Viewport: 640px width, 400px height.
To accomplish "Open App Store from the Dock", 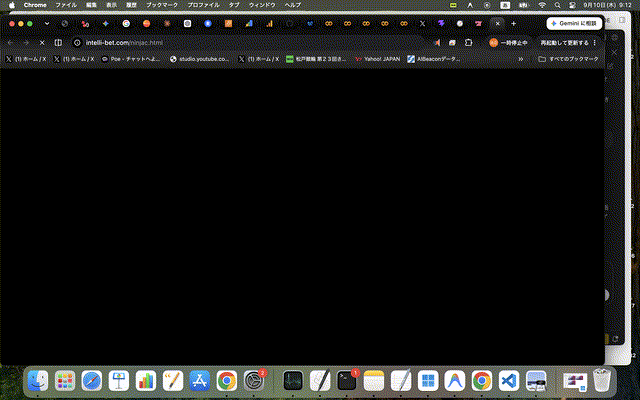I will click(200, 380).
